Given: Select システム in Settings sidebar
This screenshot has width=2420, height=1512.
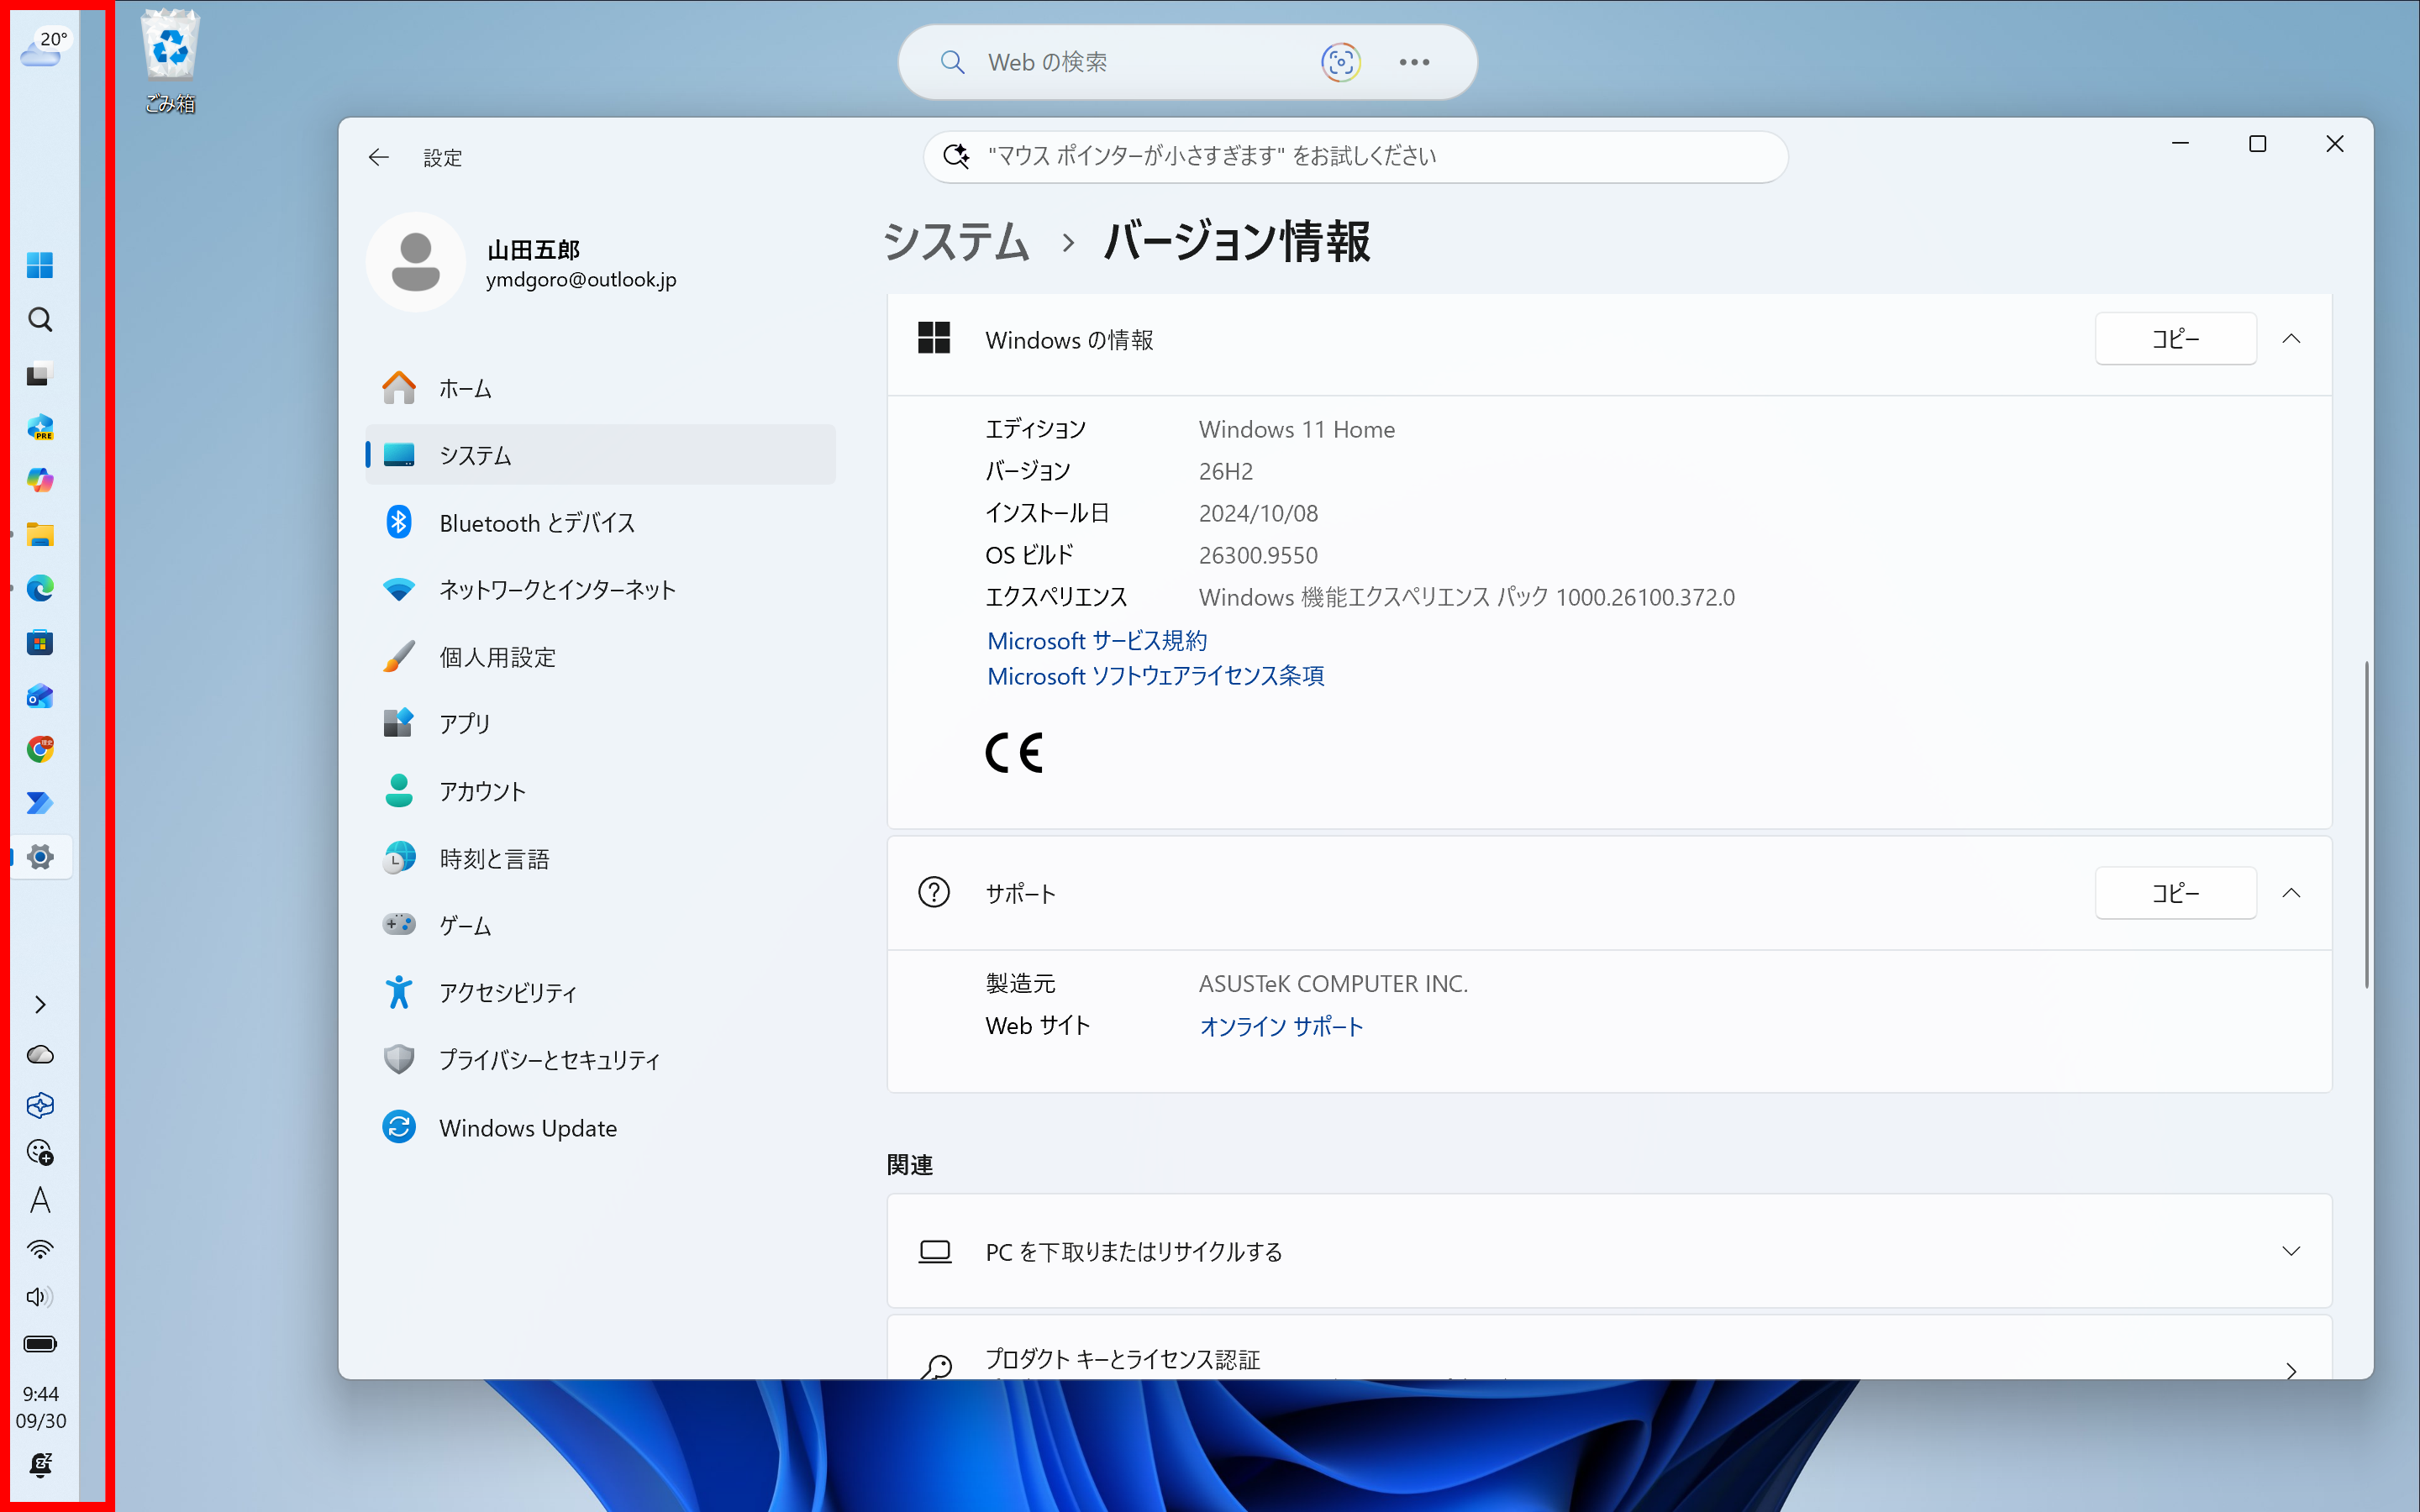Looking at the screenshot, I should point(600,455).
